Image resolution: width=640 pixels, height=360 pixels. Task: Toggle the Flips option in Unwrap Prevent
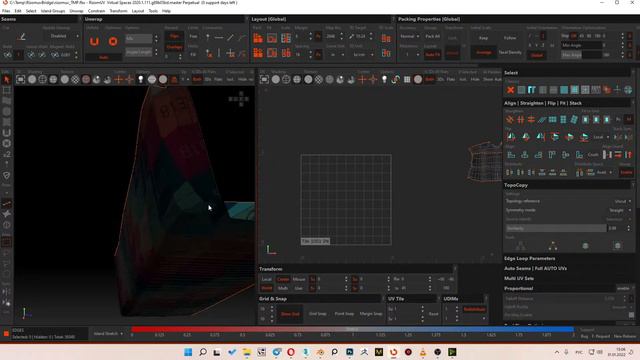[174, 36]
